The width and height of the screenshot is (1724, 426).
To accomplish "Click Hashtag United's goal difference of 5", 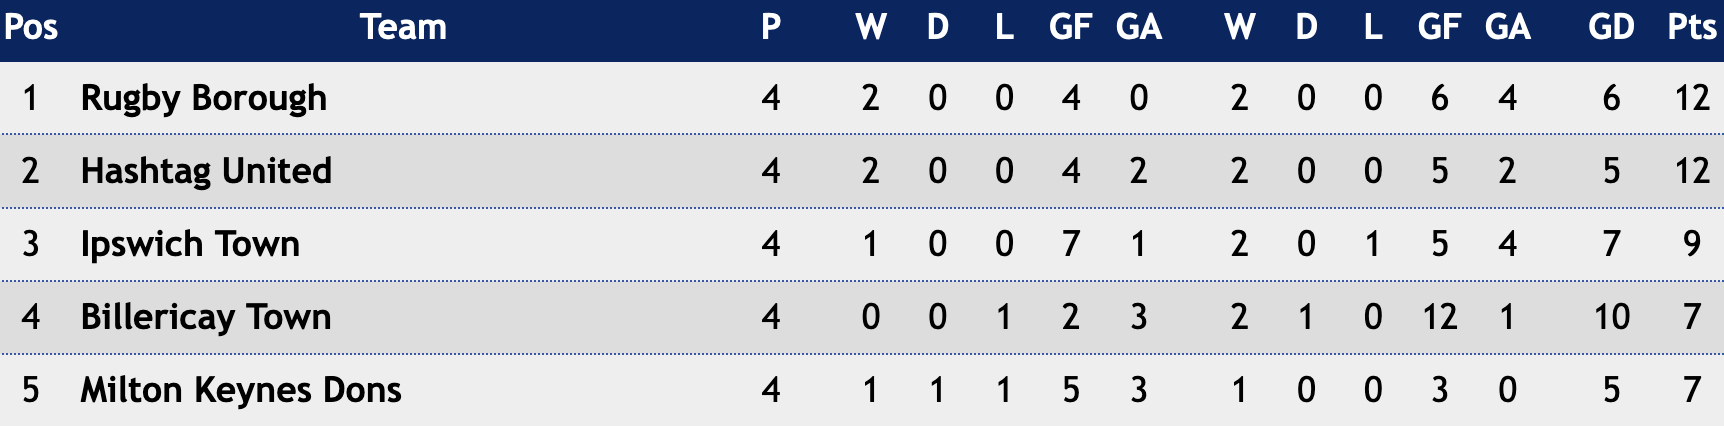I will 1611,171.
